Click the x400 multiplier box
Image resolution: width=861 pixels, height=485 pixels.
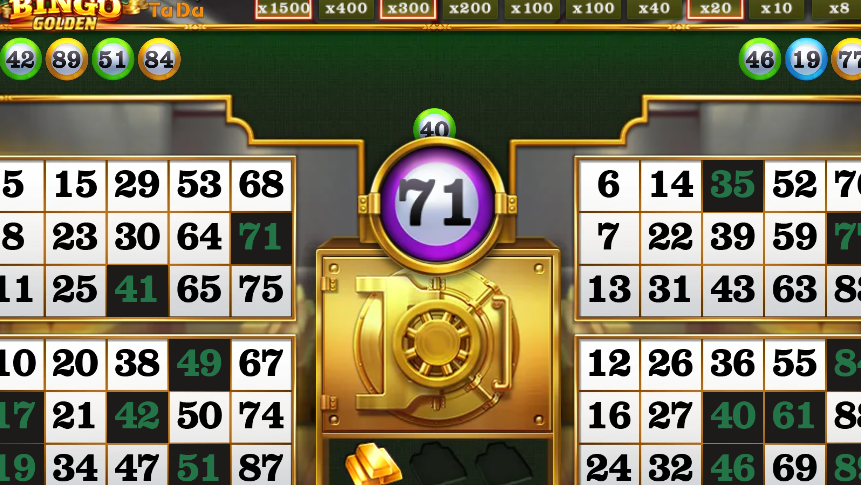346,8
